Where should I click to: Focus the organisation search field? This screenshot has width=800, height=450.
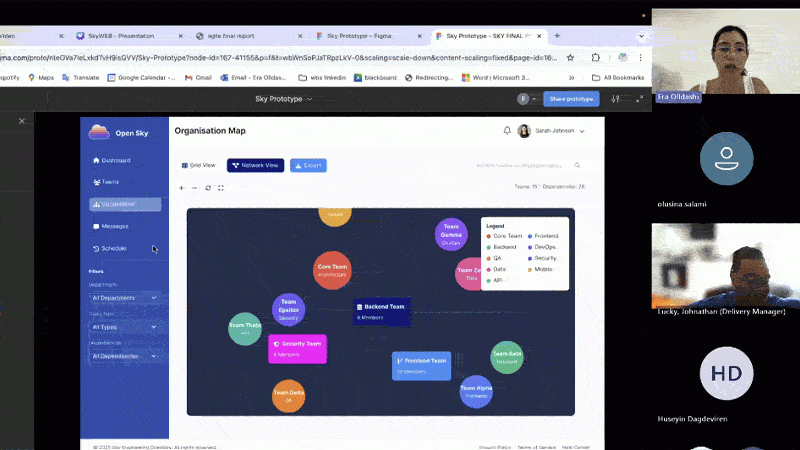click(527, 165)
